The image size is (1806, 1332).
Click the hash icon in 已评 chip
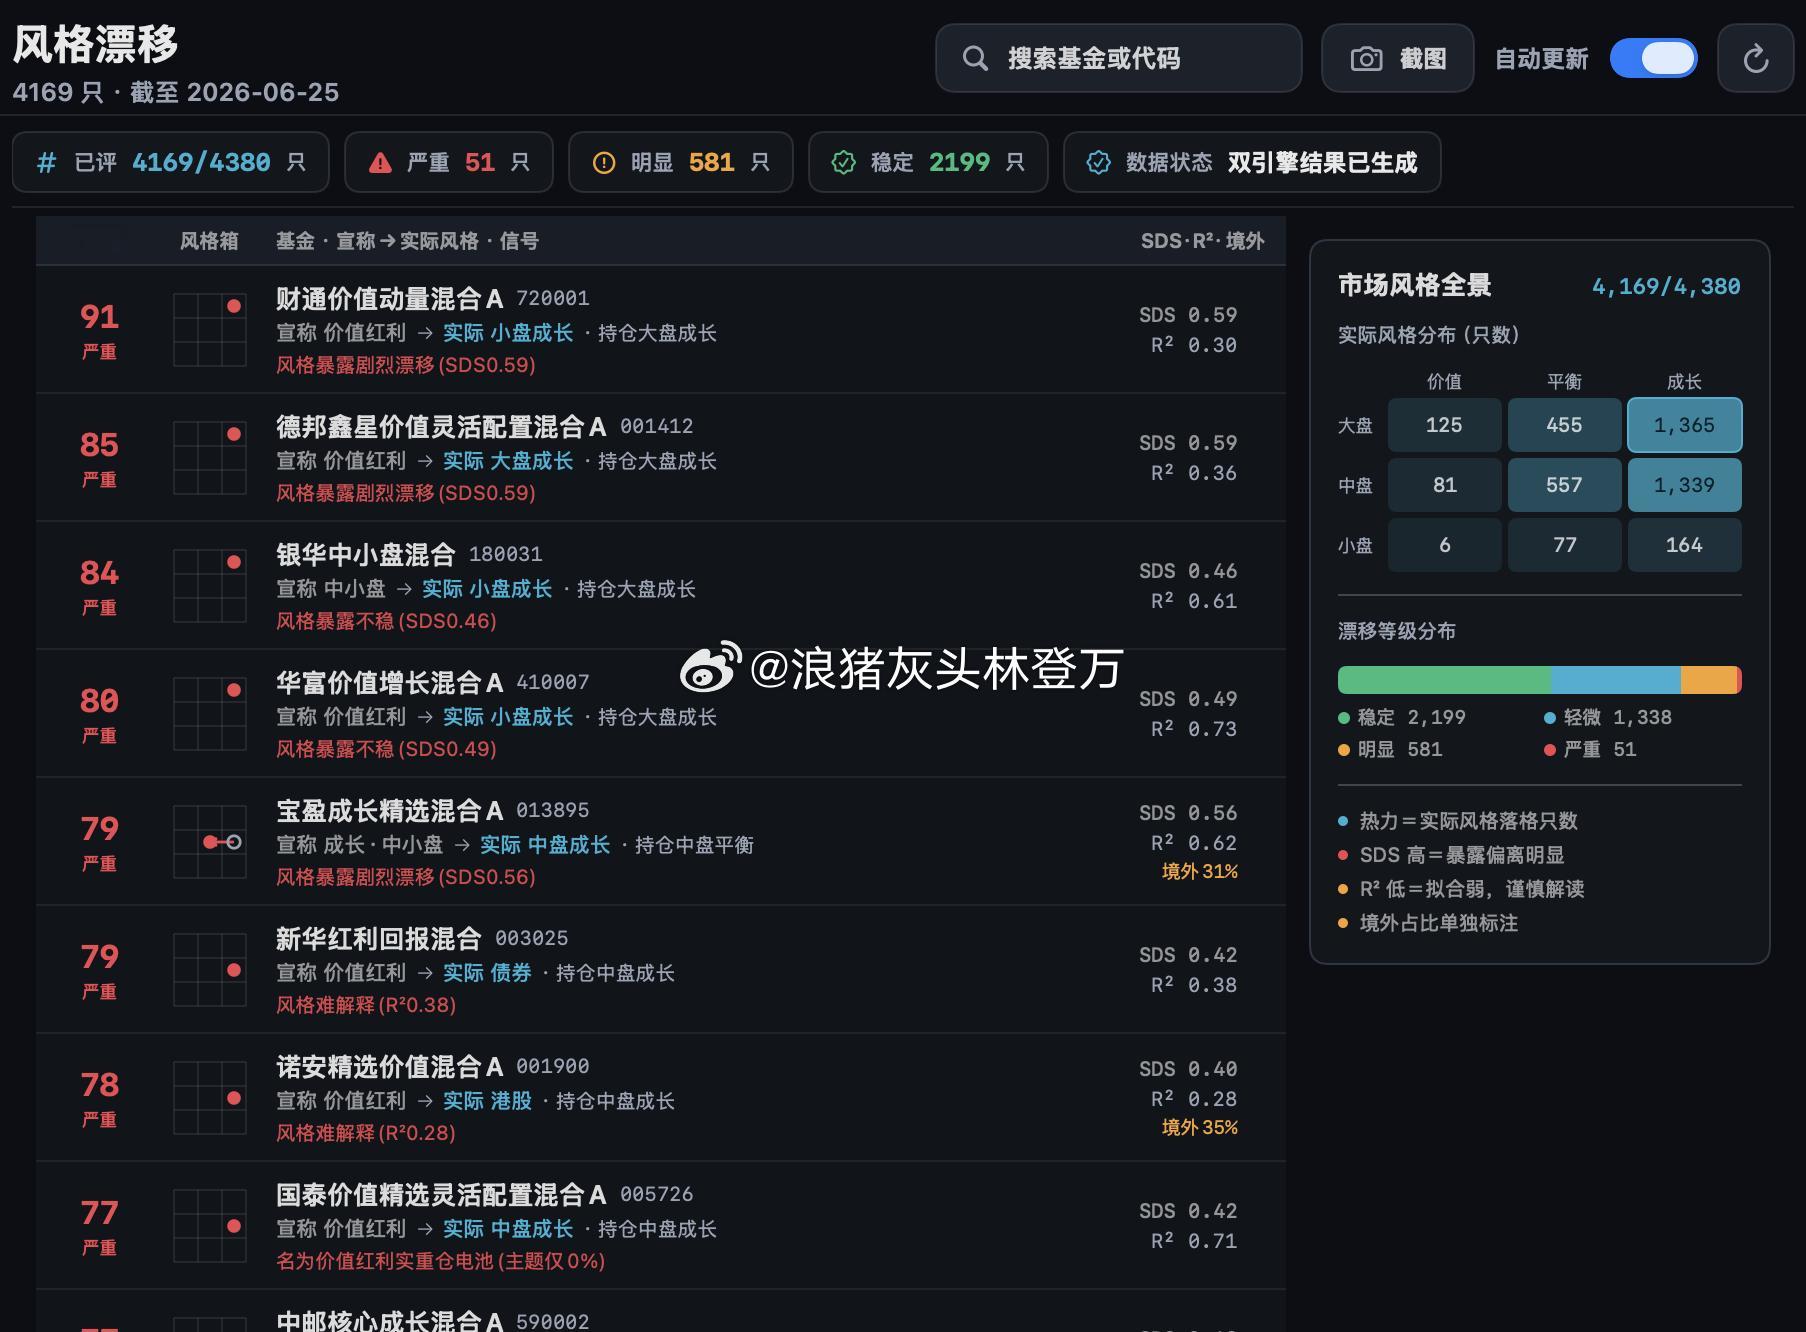pos(47,162)
